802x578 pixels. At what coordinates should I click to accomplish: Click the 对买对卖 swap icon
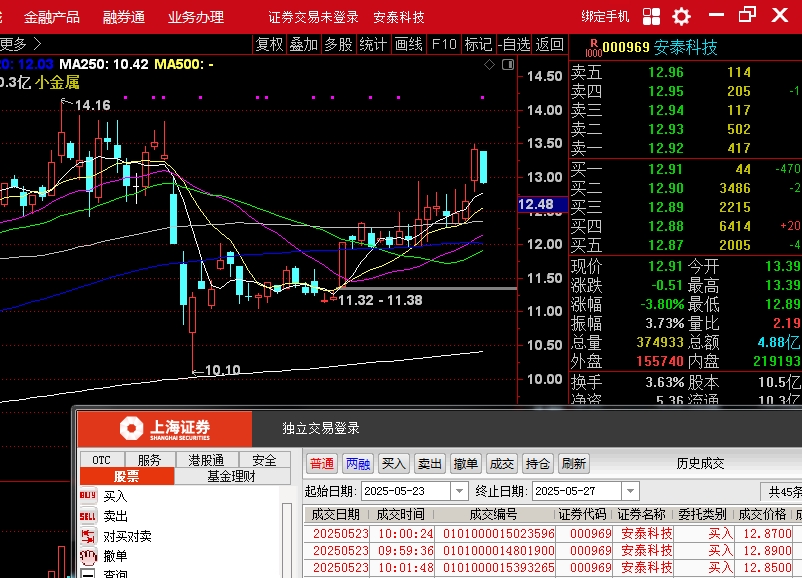pos(88,536)
